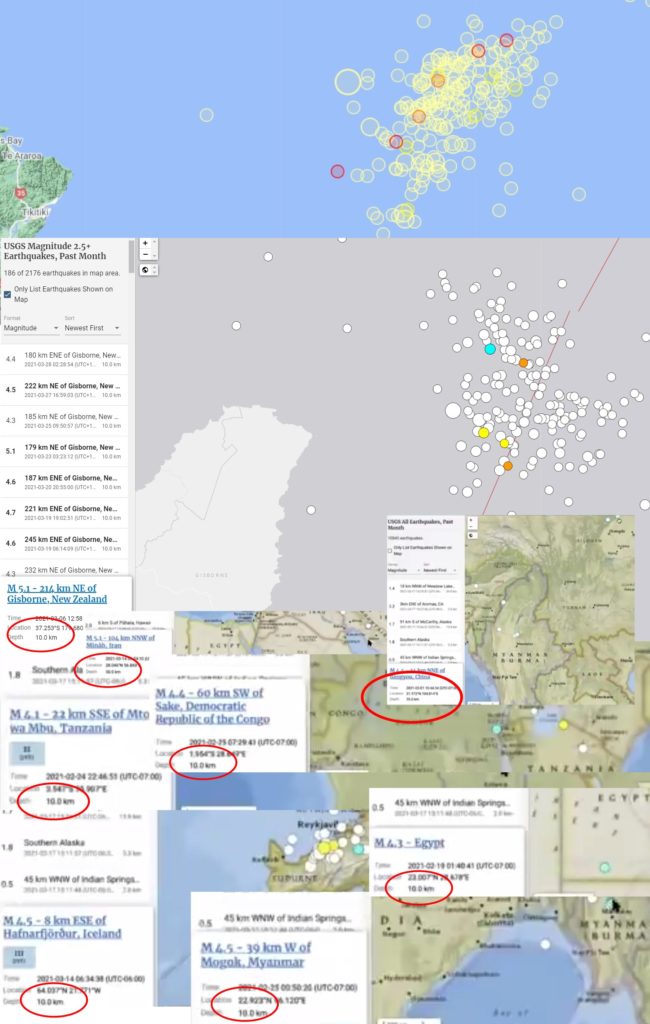This screenshot has width=650, height=1024.
Task: Open M 4.5 Hafnarfjörður, Iceland link
Action: (62, 927)
